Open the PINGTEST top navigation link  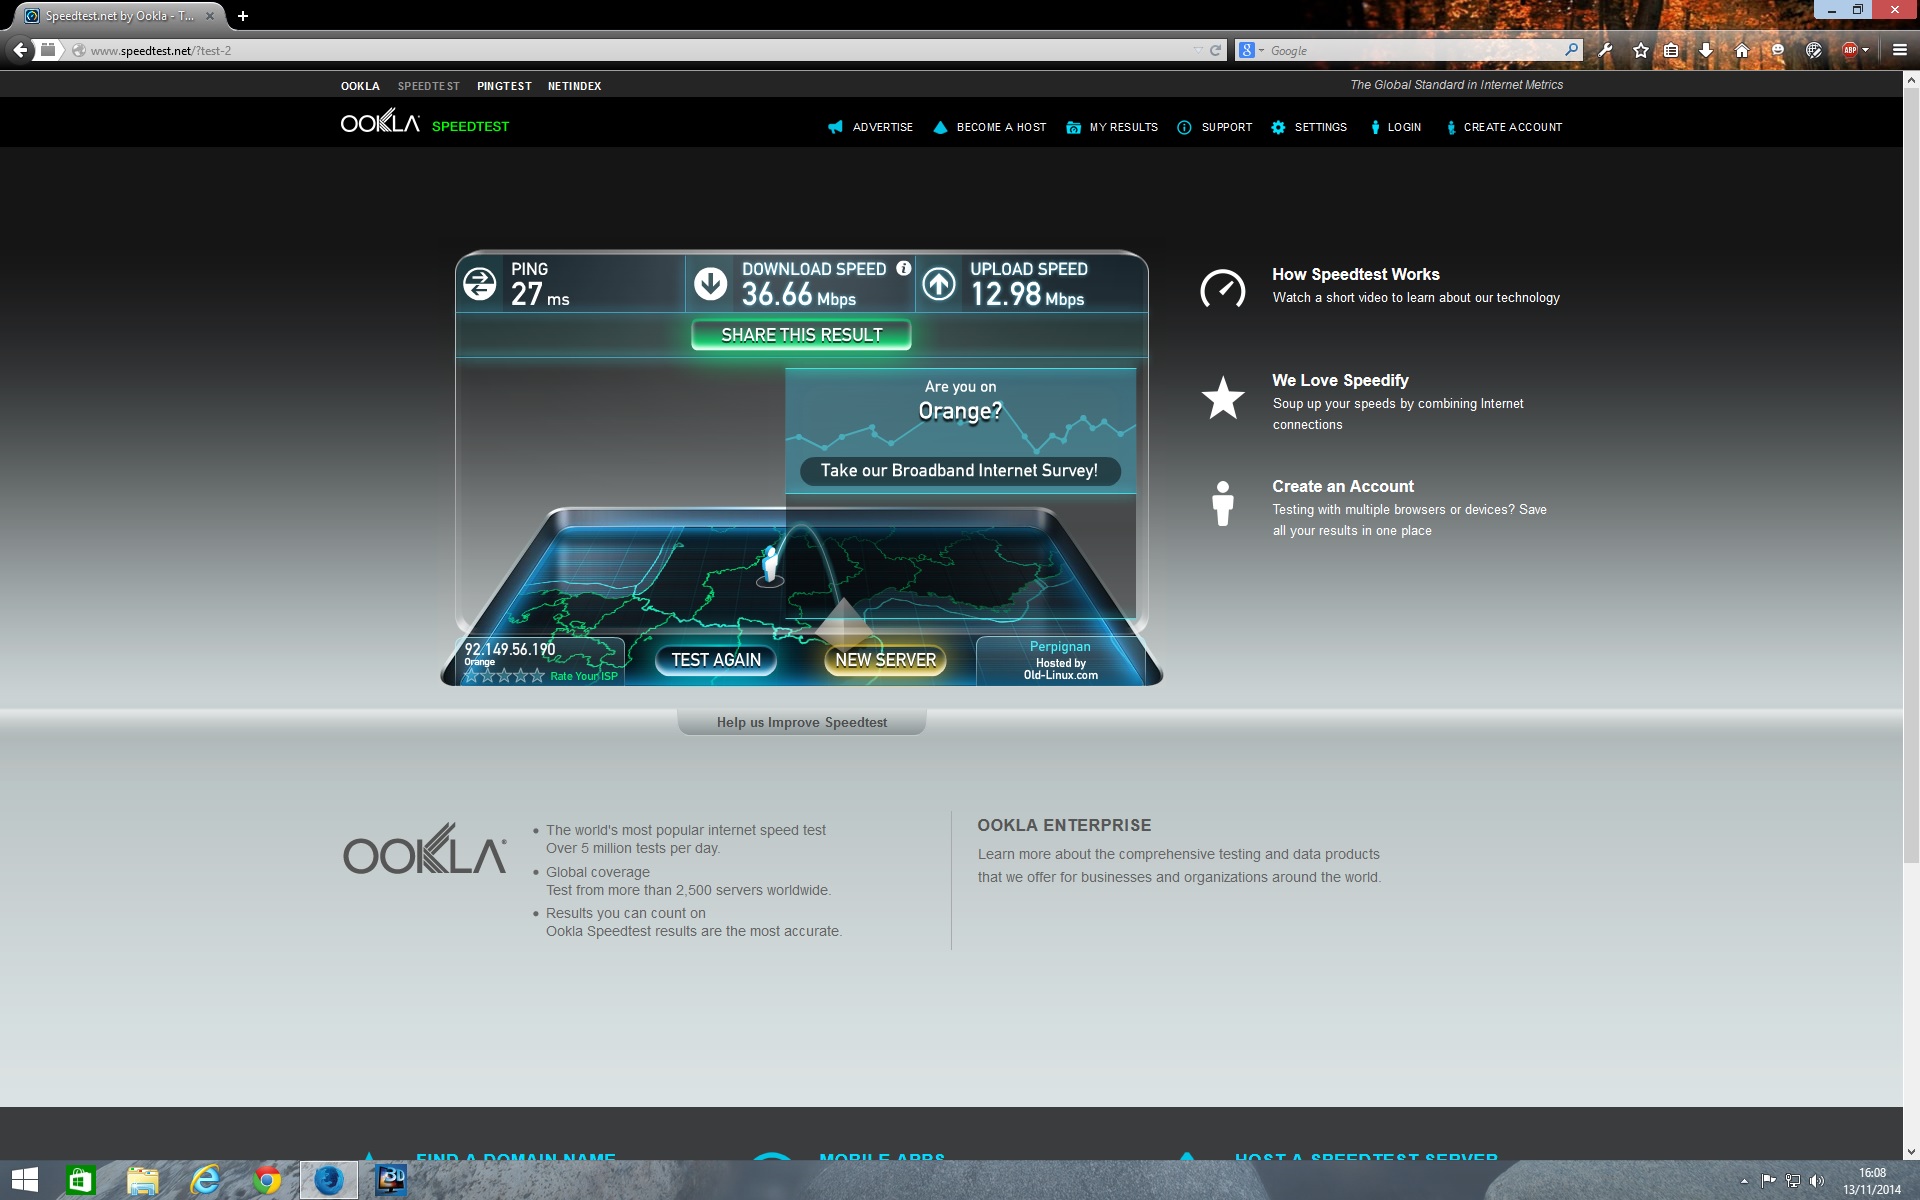pyautogui.click(x=504, y=86)
